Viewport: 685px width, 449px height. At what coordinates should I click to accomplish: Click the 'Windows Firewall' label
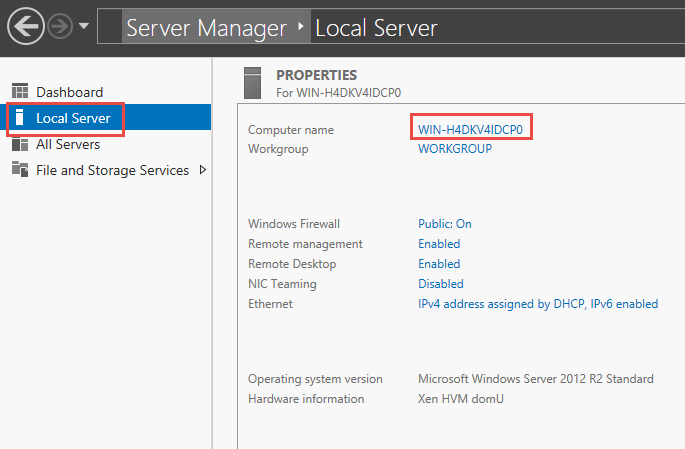coord(294,224)
